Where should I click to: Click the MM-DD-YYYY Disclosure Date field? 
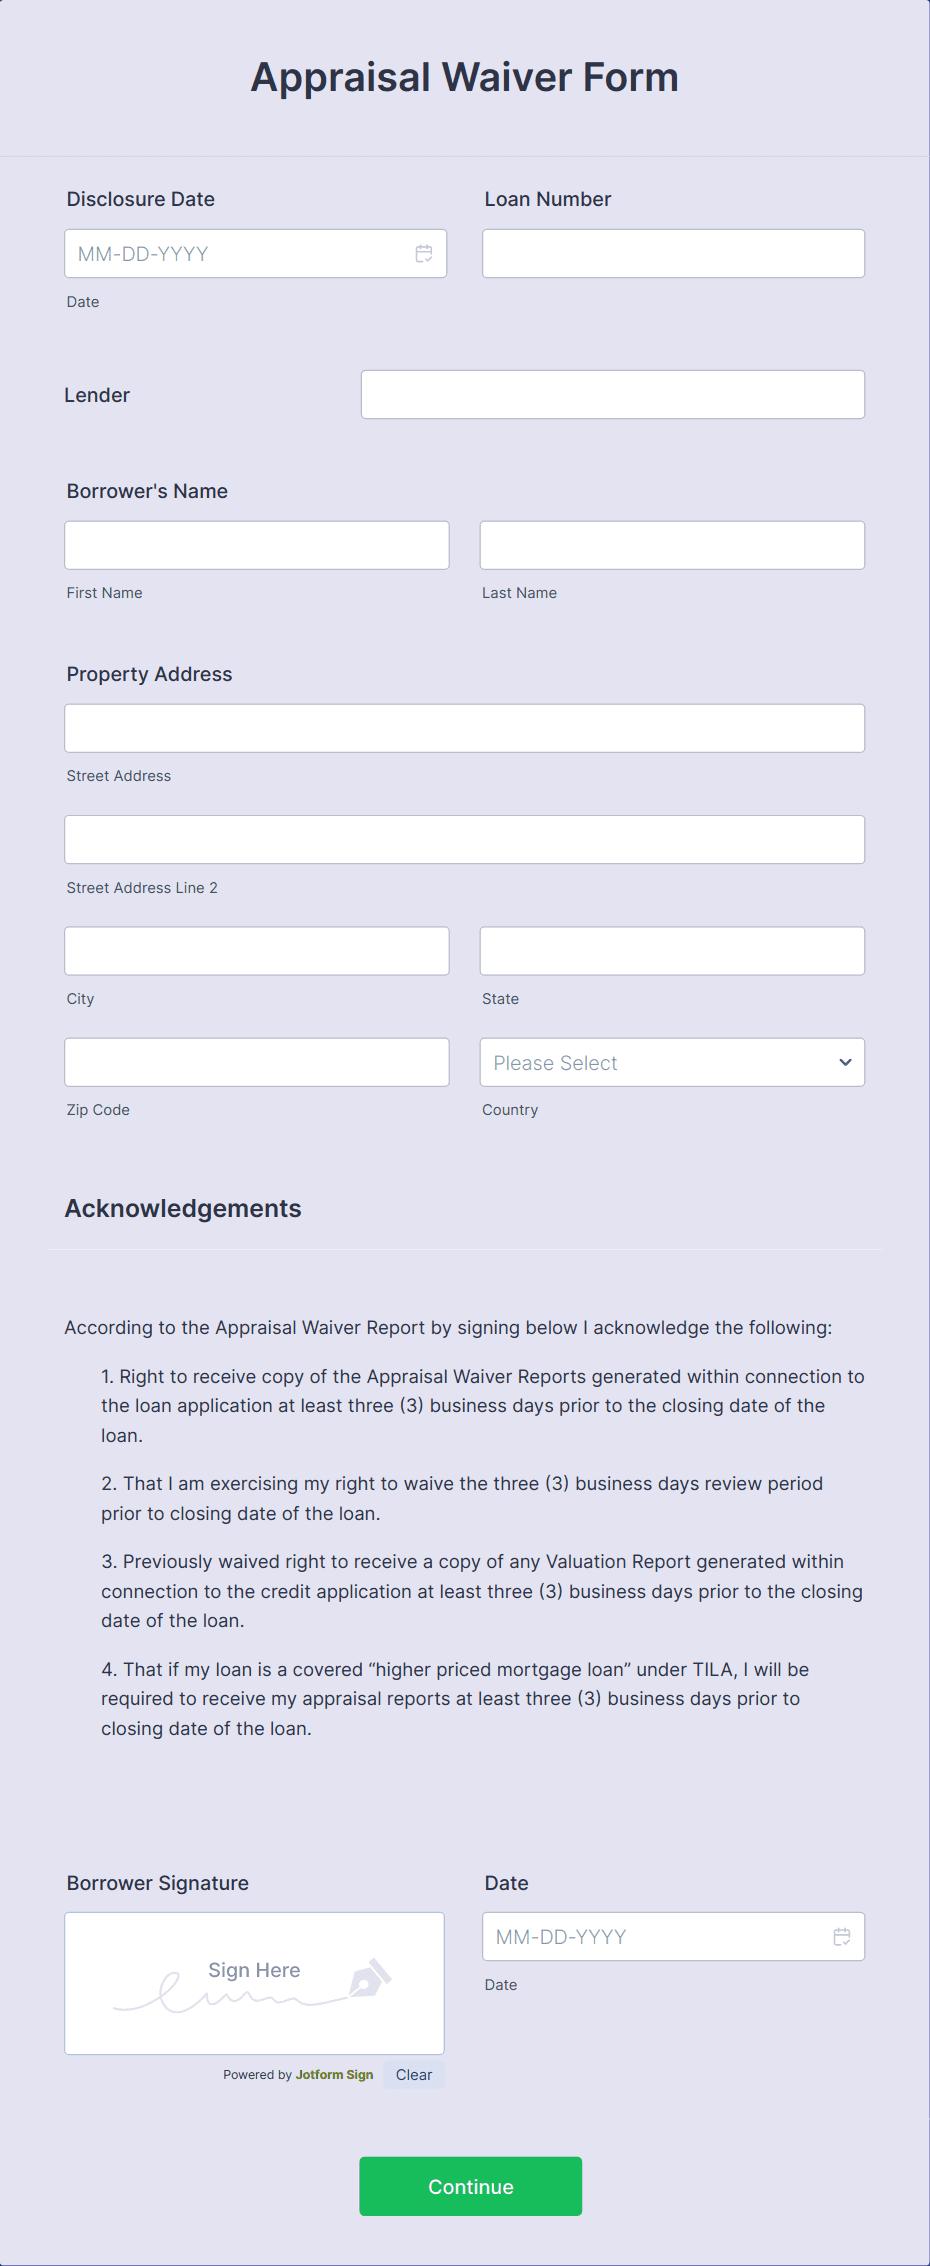(230, 253)
